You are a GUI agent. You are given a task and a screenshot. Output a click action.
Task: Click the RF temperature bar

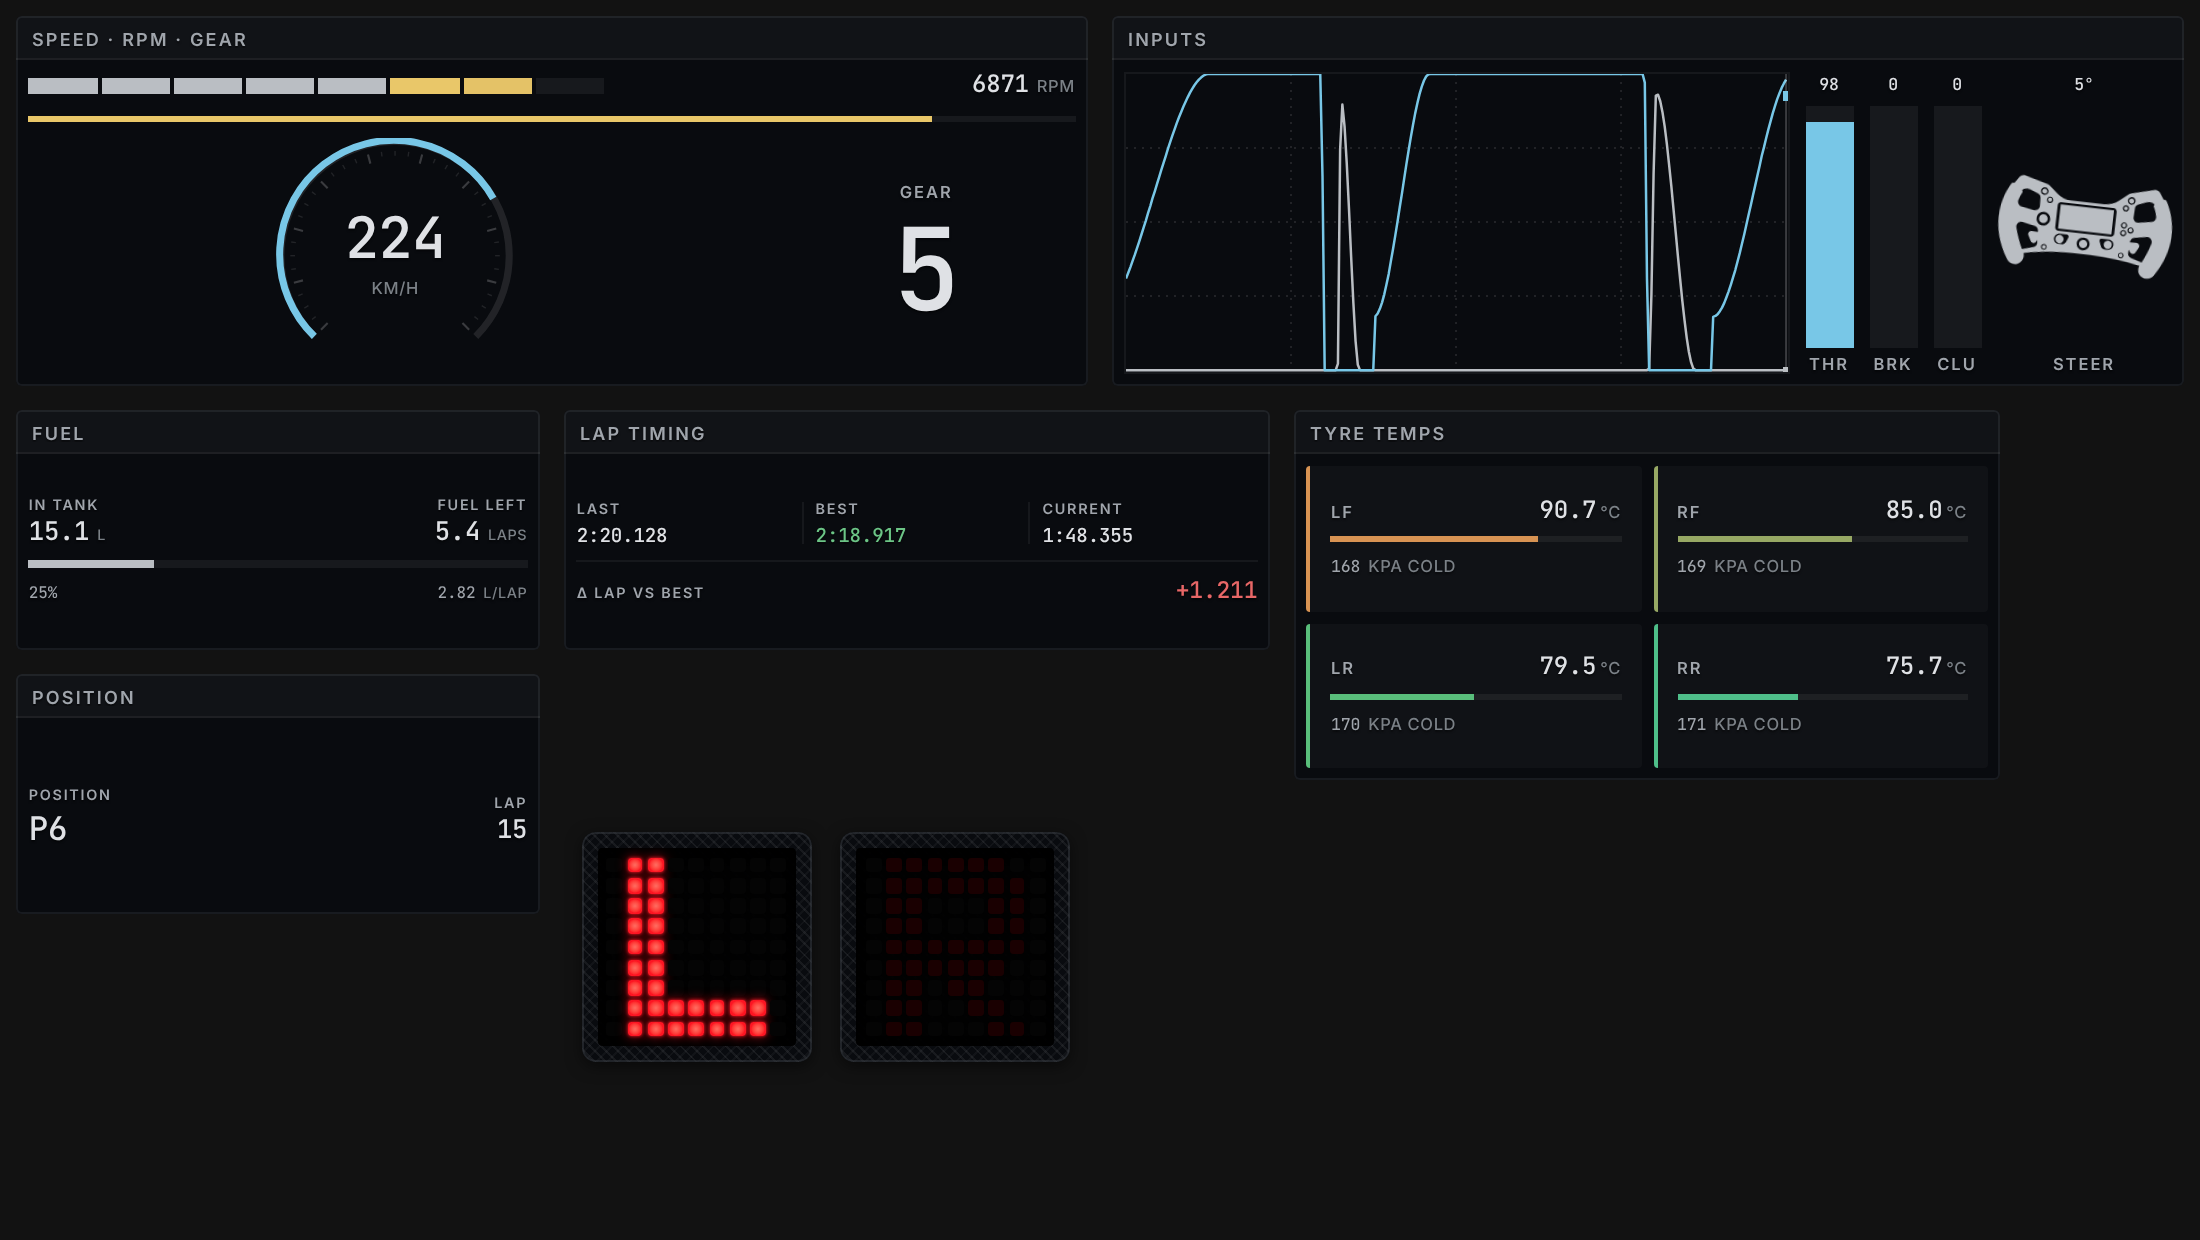[x=1822, y=539]
